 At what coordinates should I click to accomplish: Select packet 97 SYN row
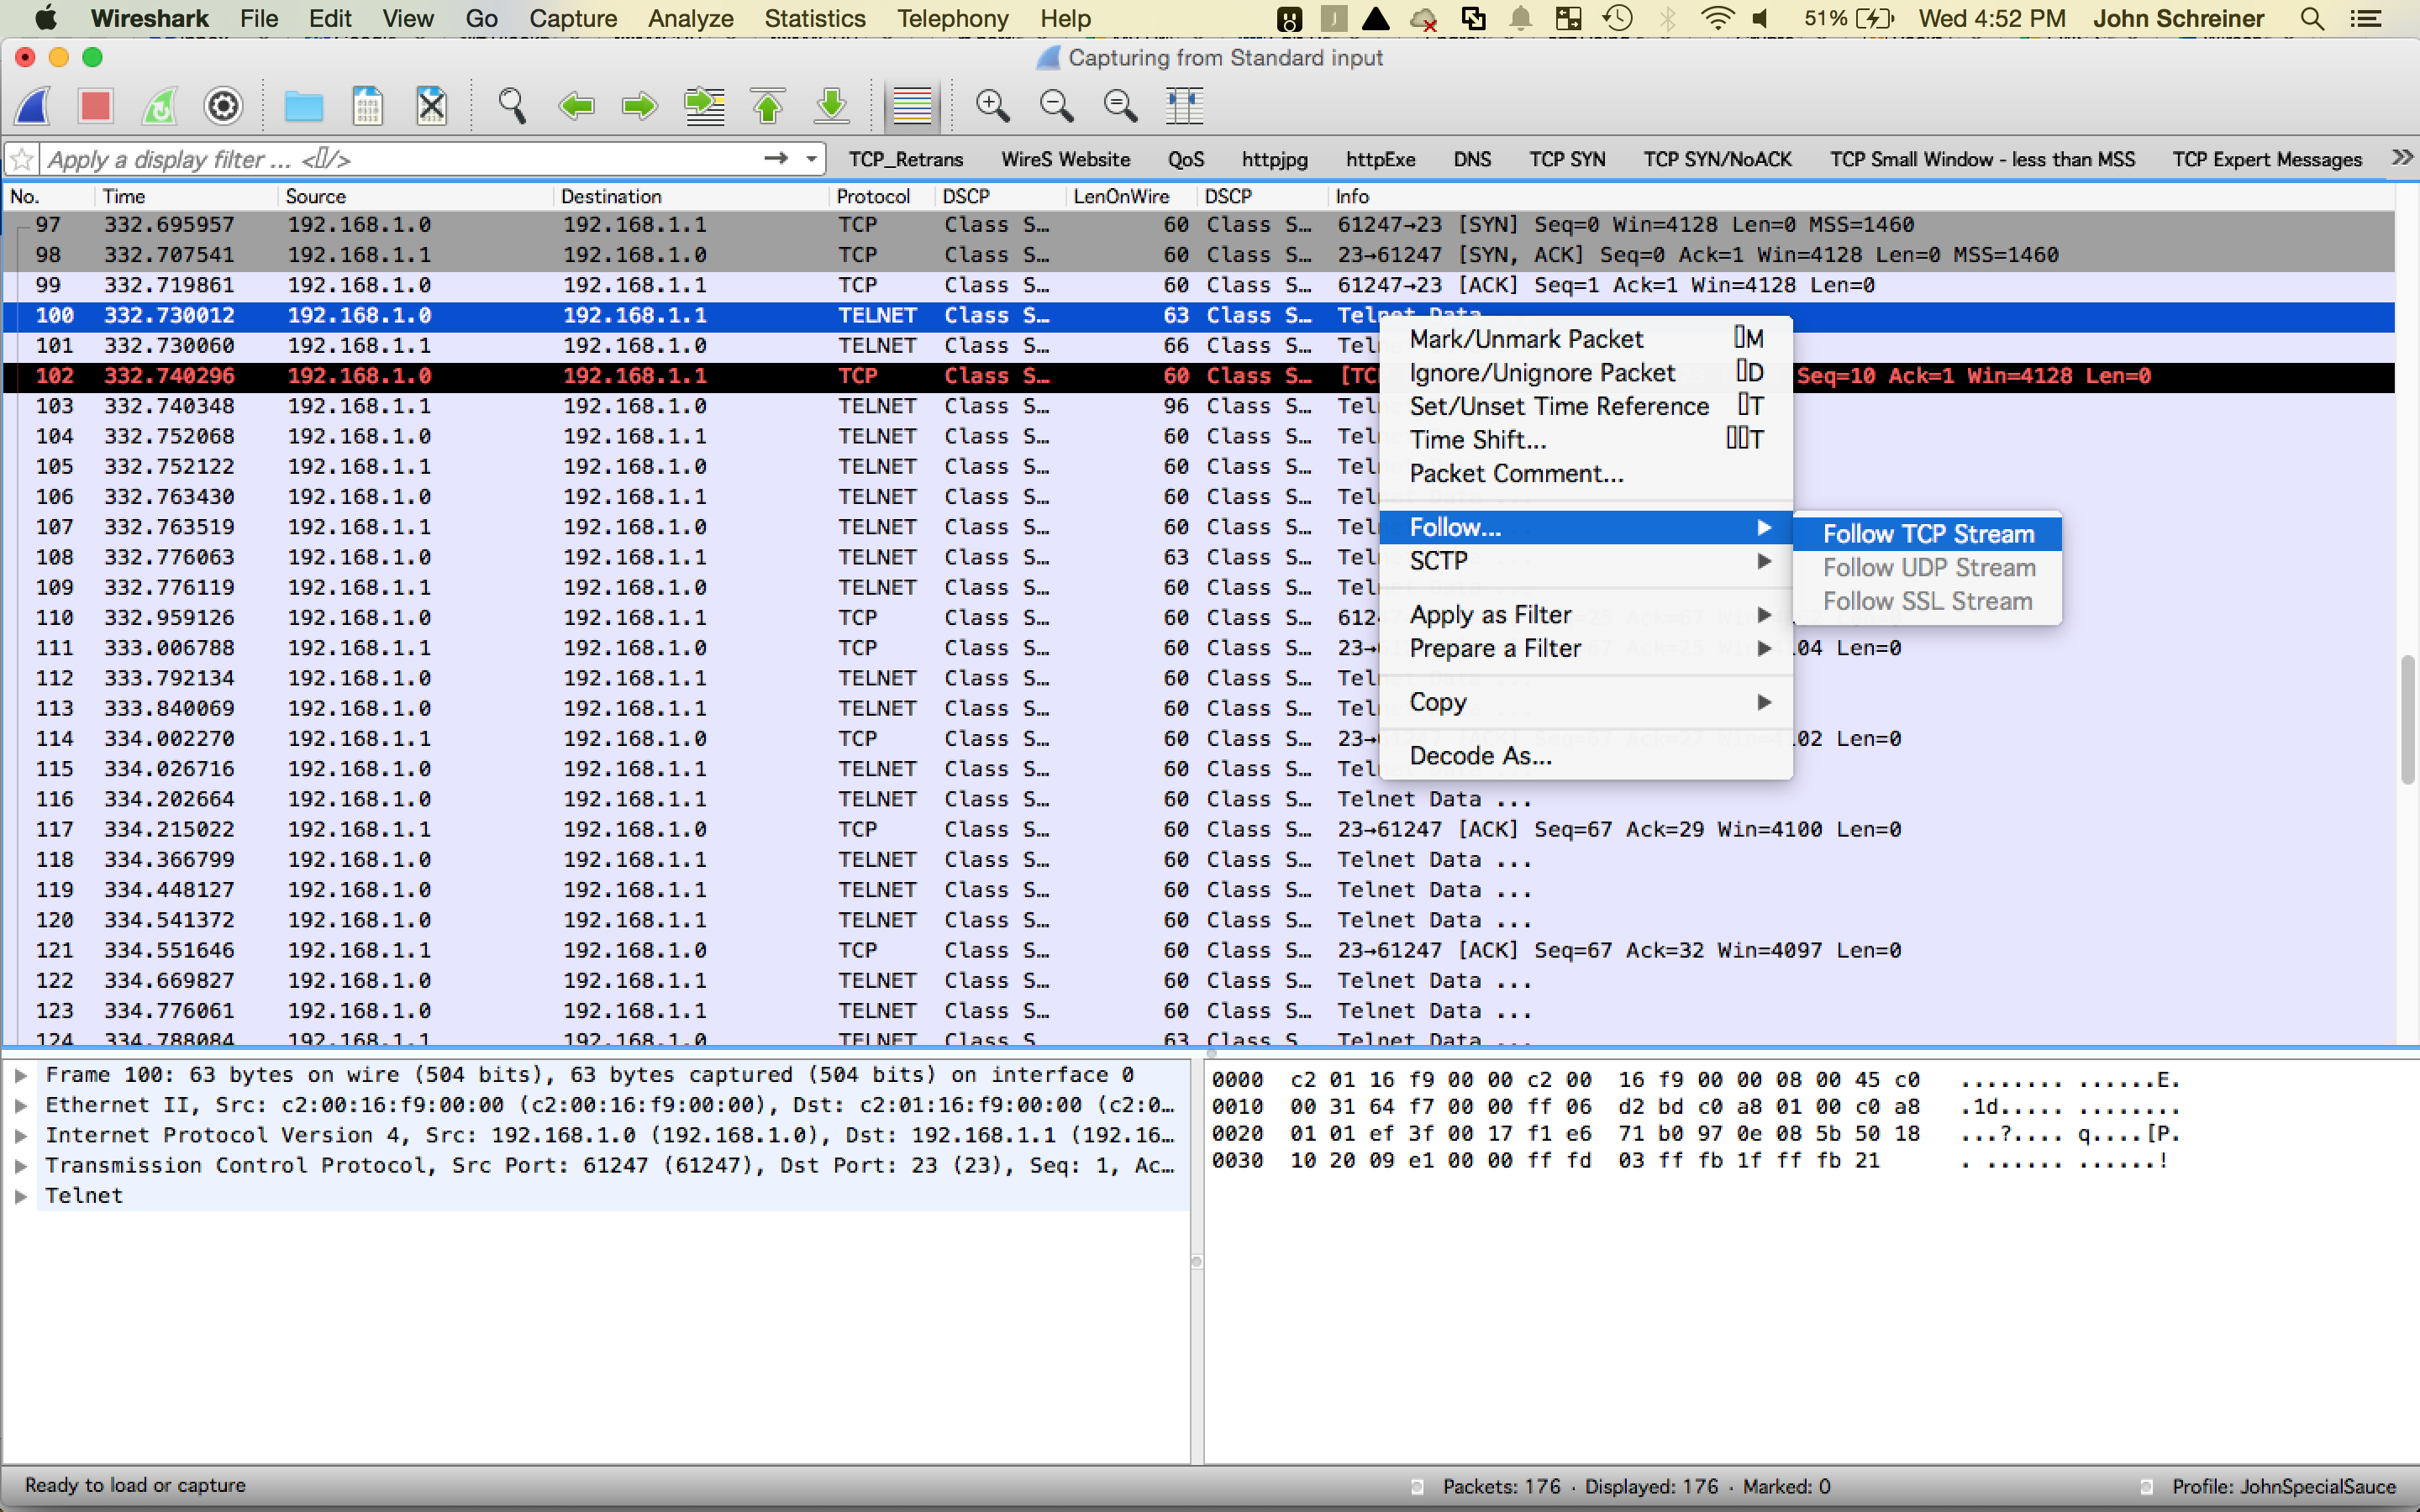point(1198,225)
